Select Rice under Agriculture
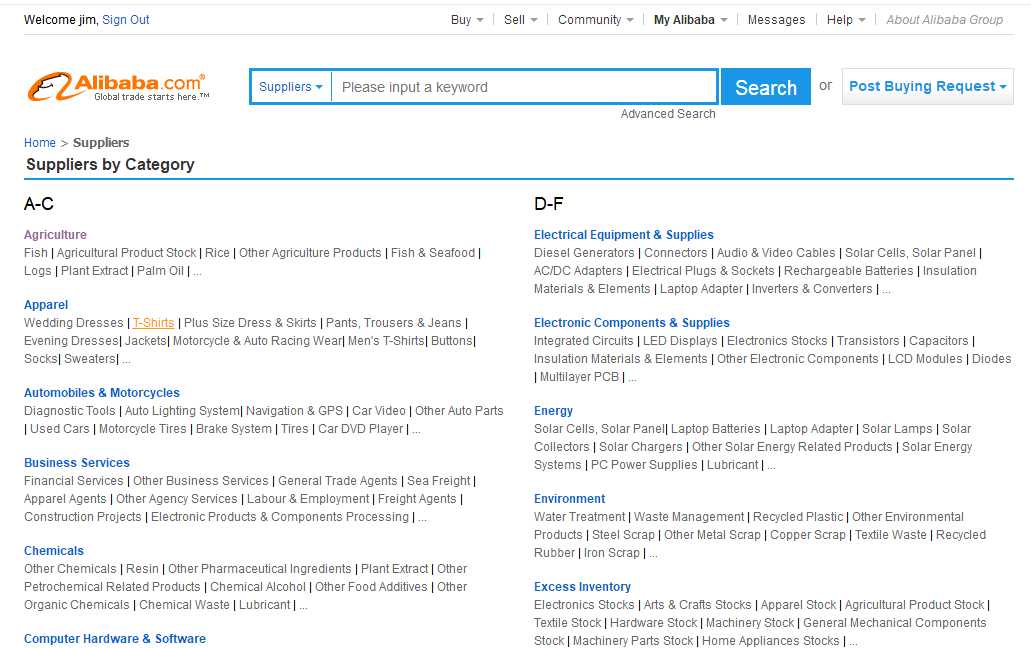1031x648 pixels. [x=217, y=253]
